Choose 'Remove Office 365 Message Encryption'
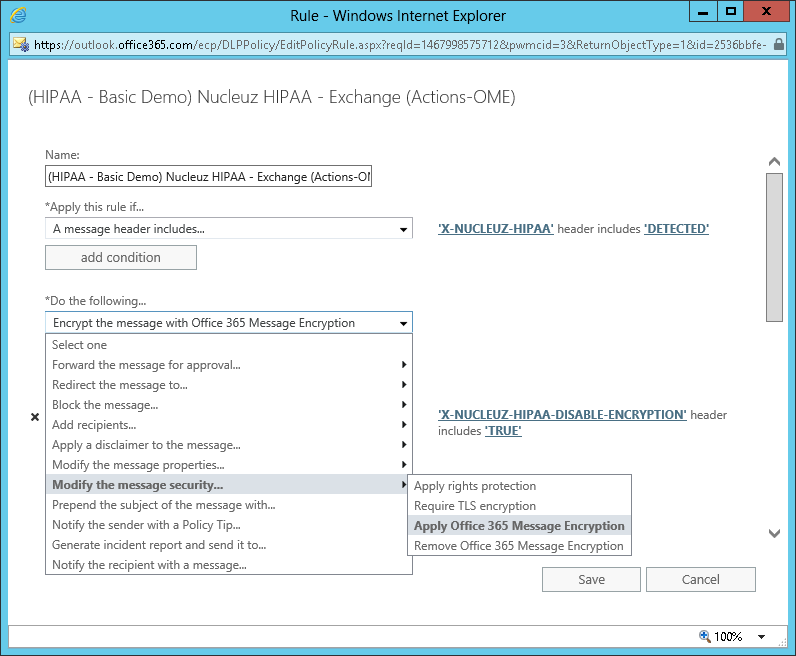Viewport: 796px width, 656px height. click(x=519, y=546)
